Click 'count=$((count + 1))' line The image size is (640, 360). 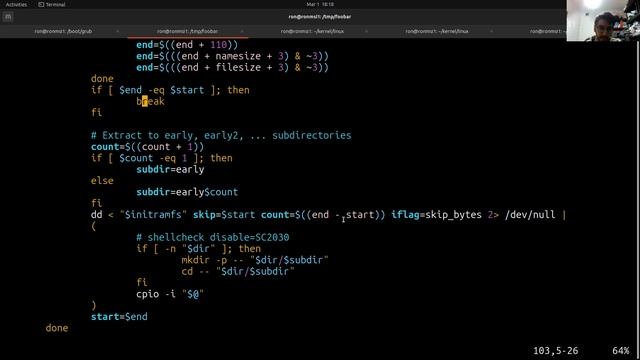[147, 147]
